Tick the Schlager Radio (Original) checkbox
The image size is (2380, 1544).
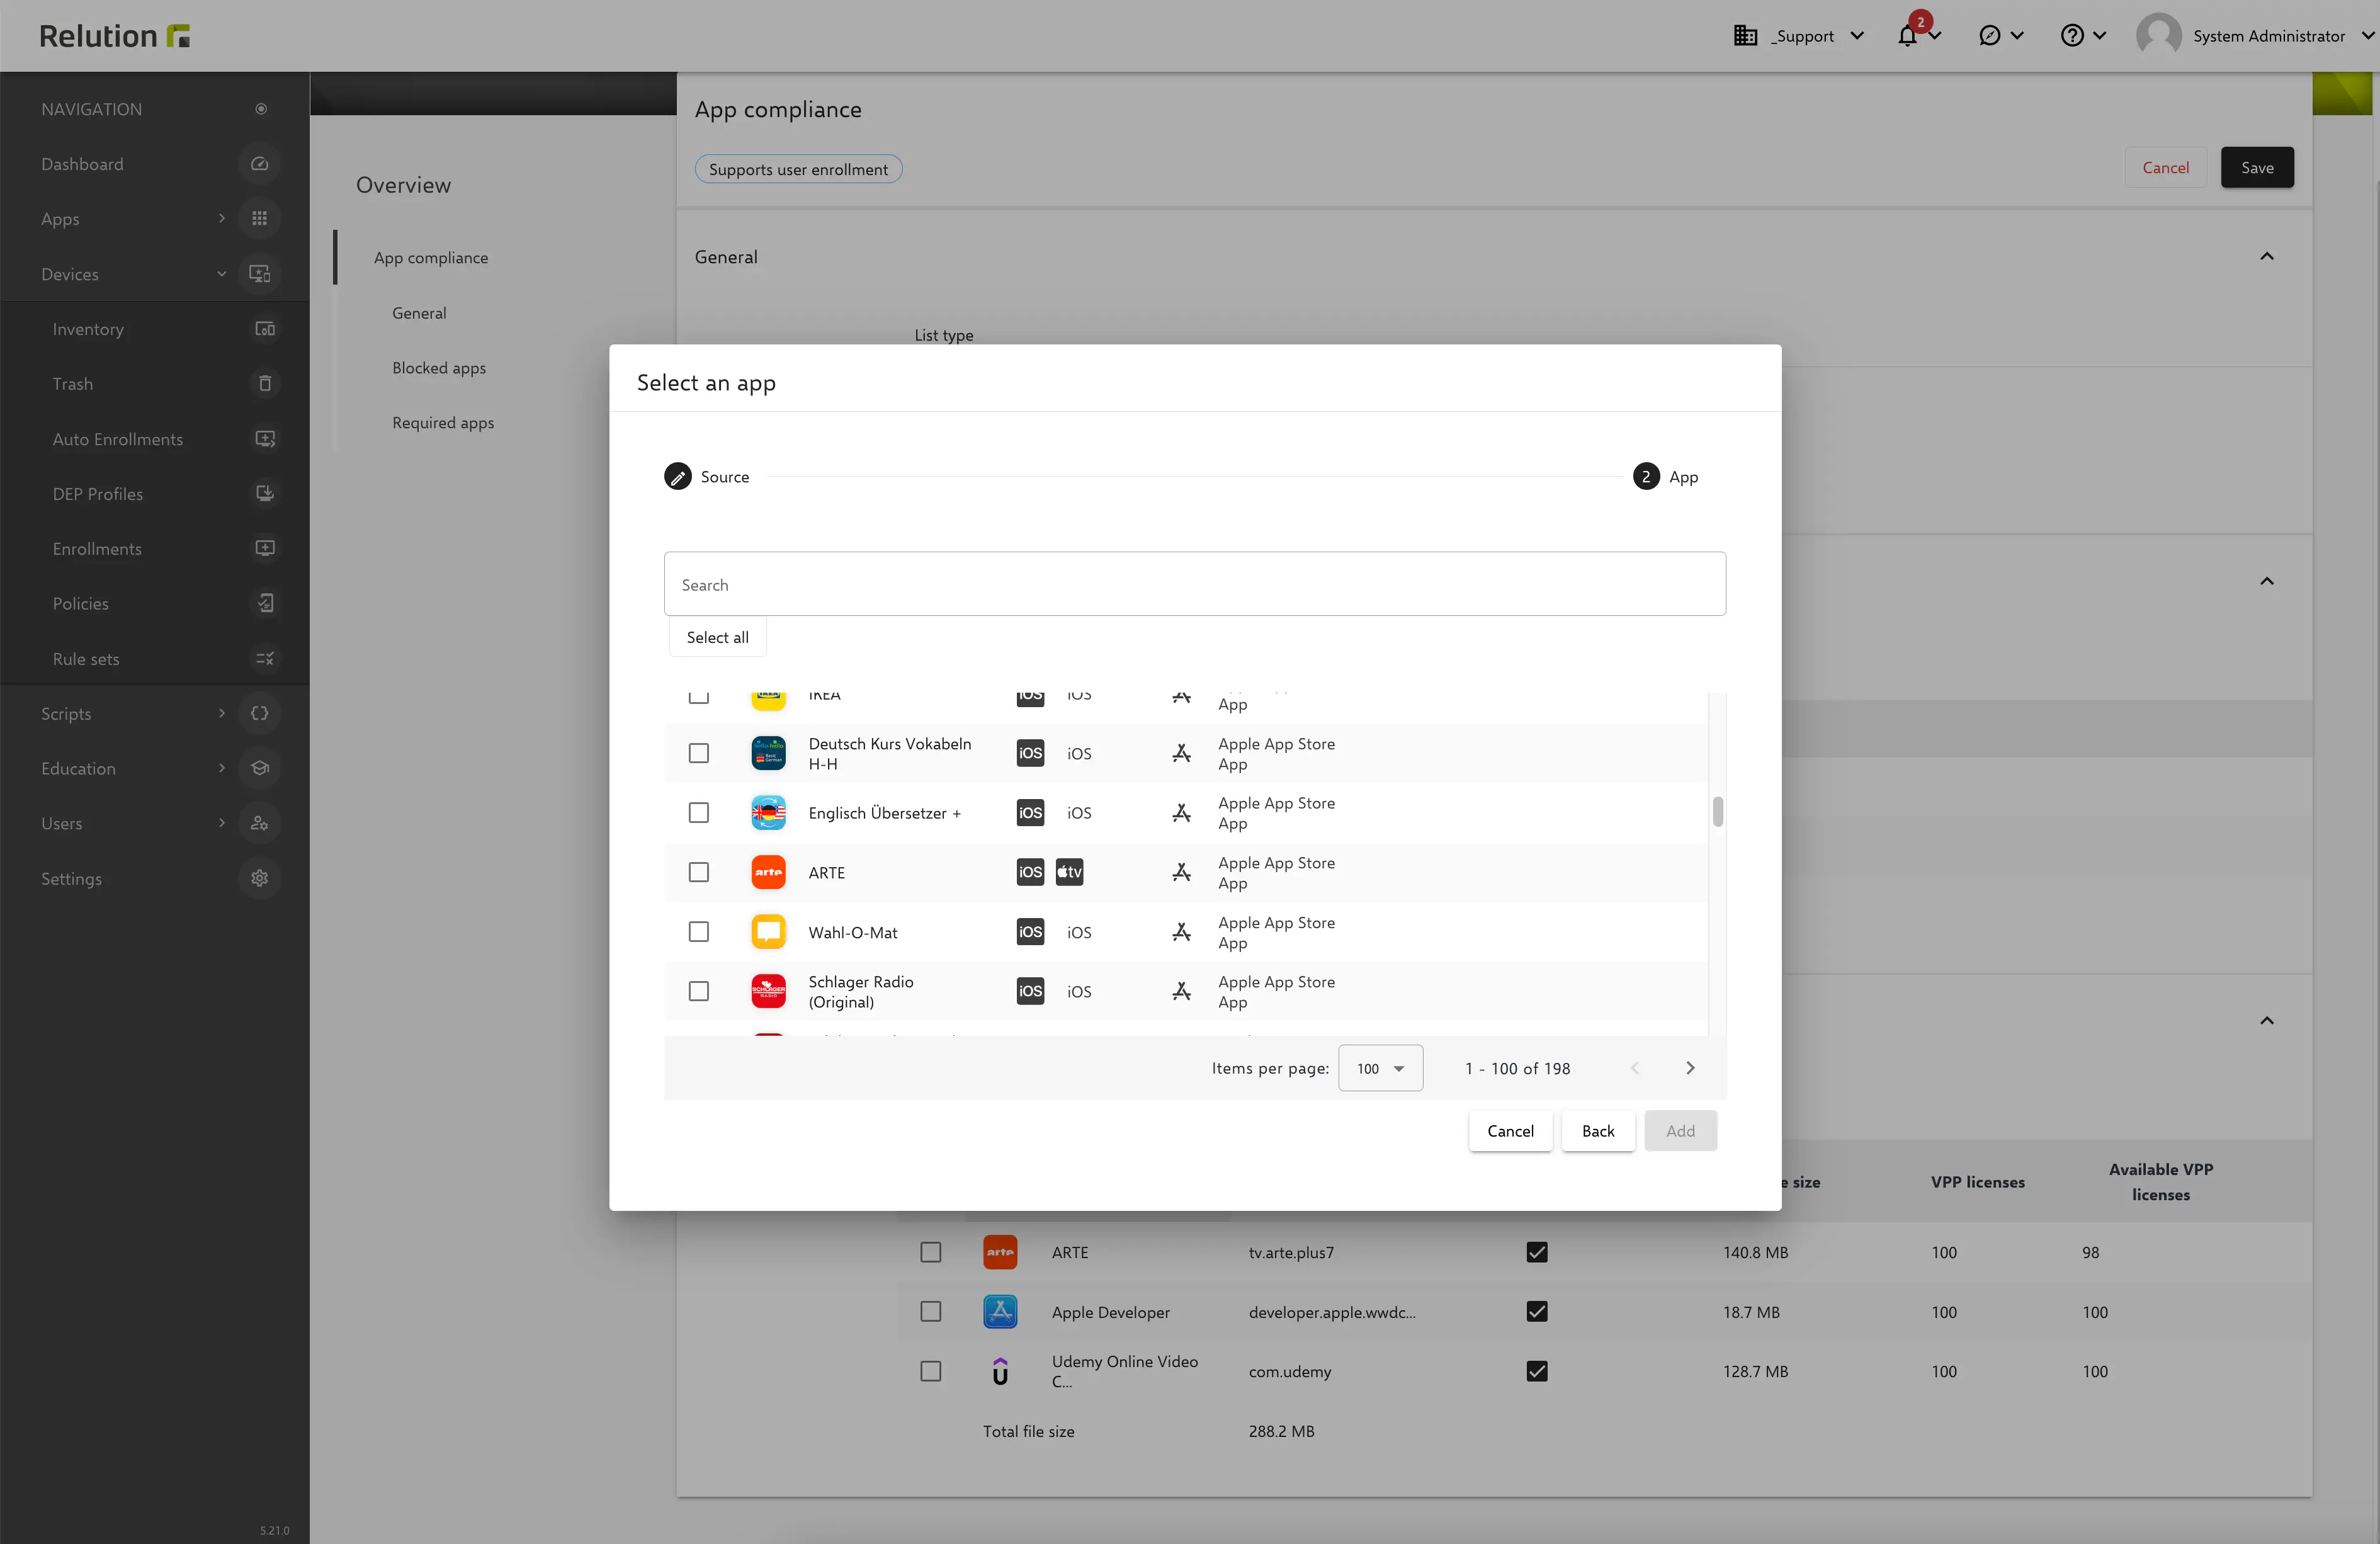tap(698, 991)
